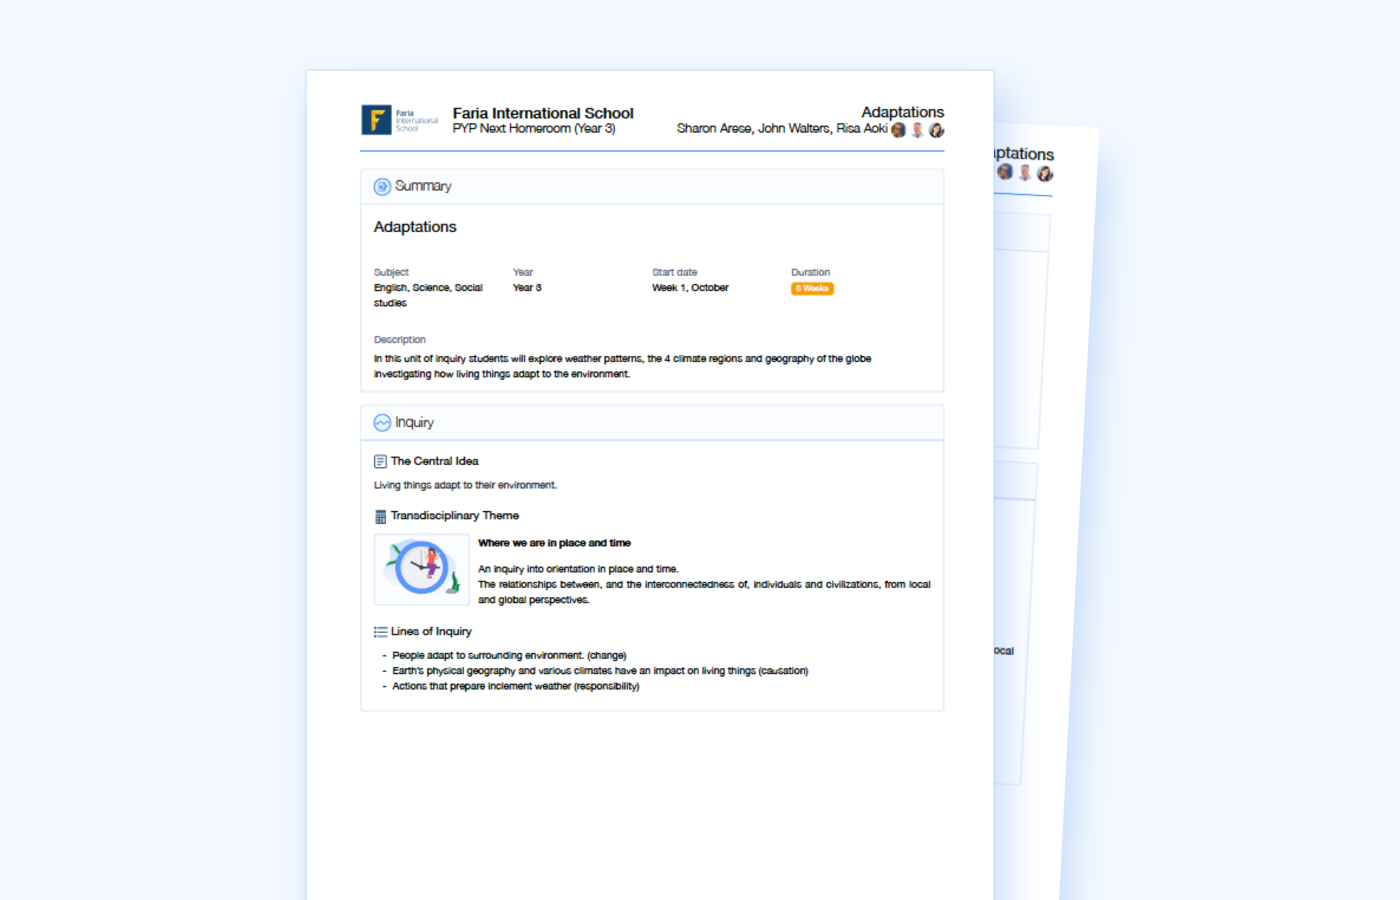The height and width of the screenshot is (900, 1400).
Task: Click the 'Subject' field label
Action: point(391,272)
